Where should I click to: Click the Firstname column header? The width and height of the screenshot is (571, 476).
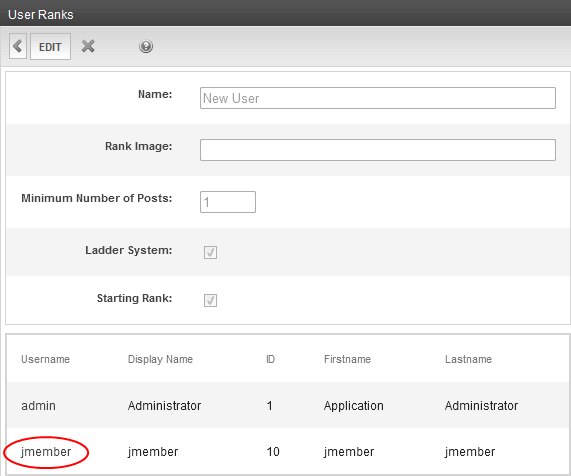coord(347,359)
